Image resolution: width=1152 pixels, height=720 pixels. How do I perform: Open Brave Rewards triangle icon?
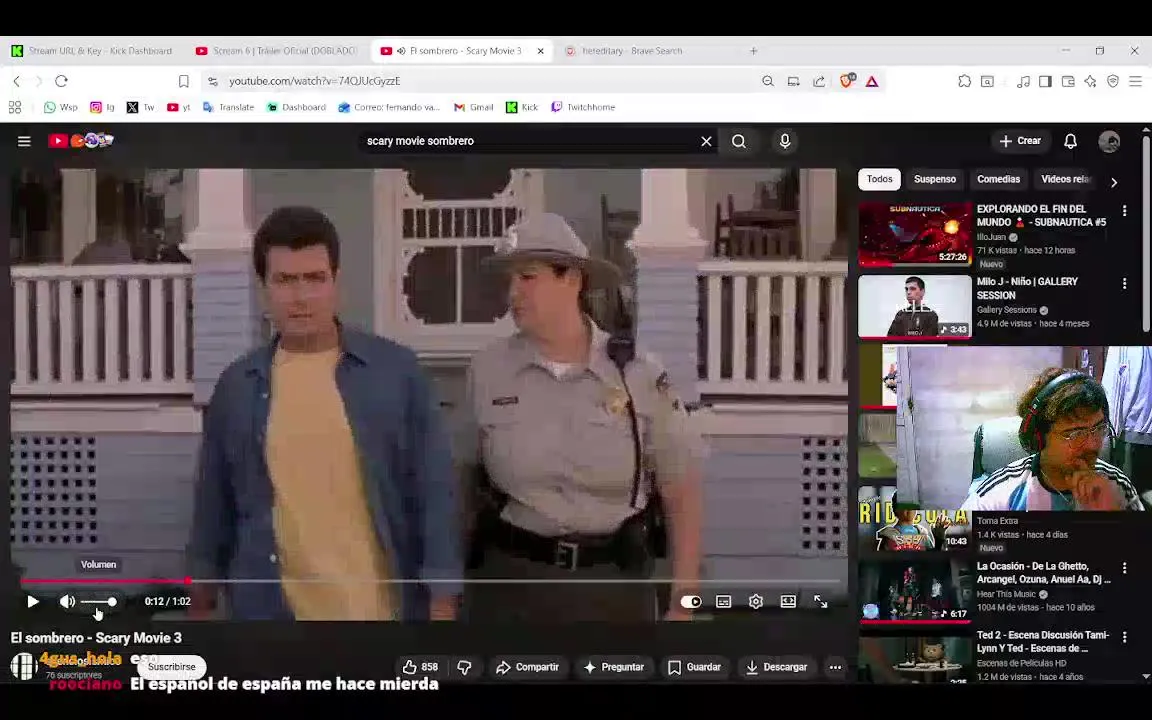click(x=872, y=82)
